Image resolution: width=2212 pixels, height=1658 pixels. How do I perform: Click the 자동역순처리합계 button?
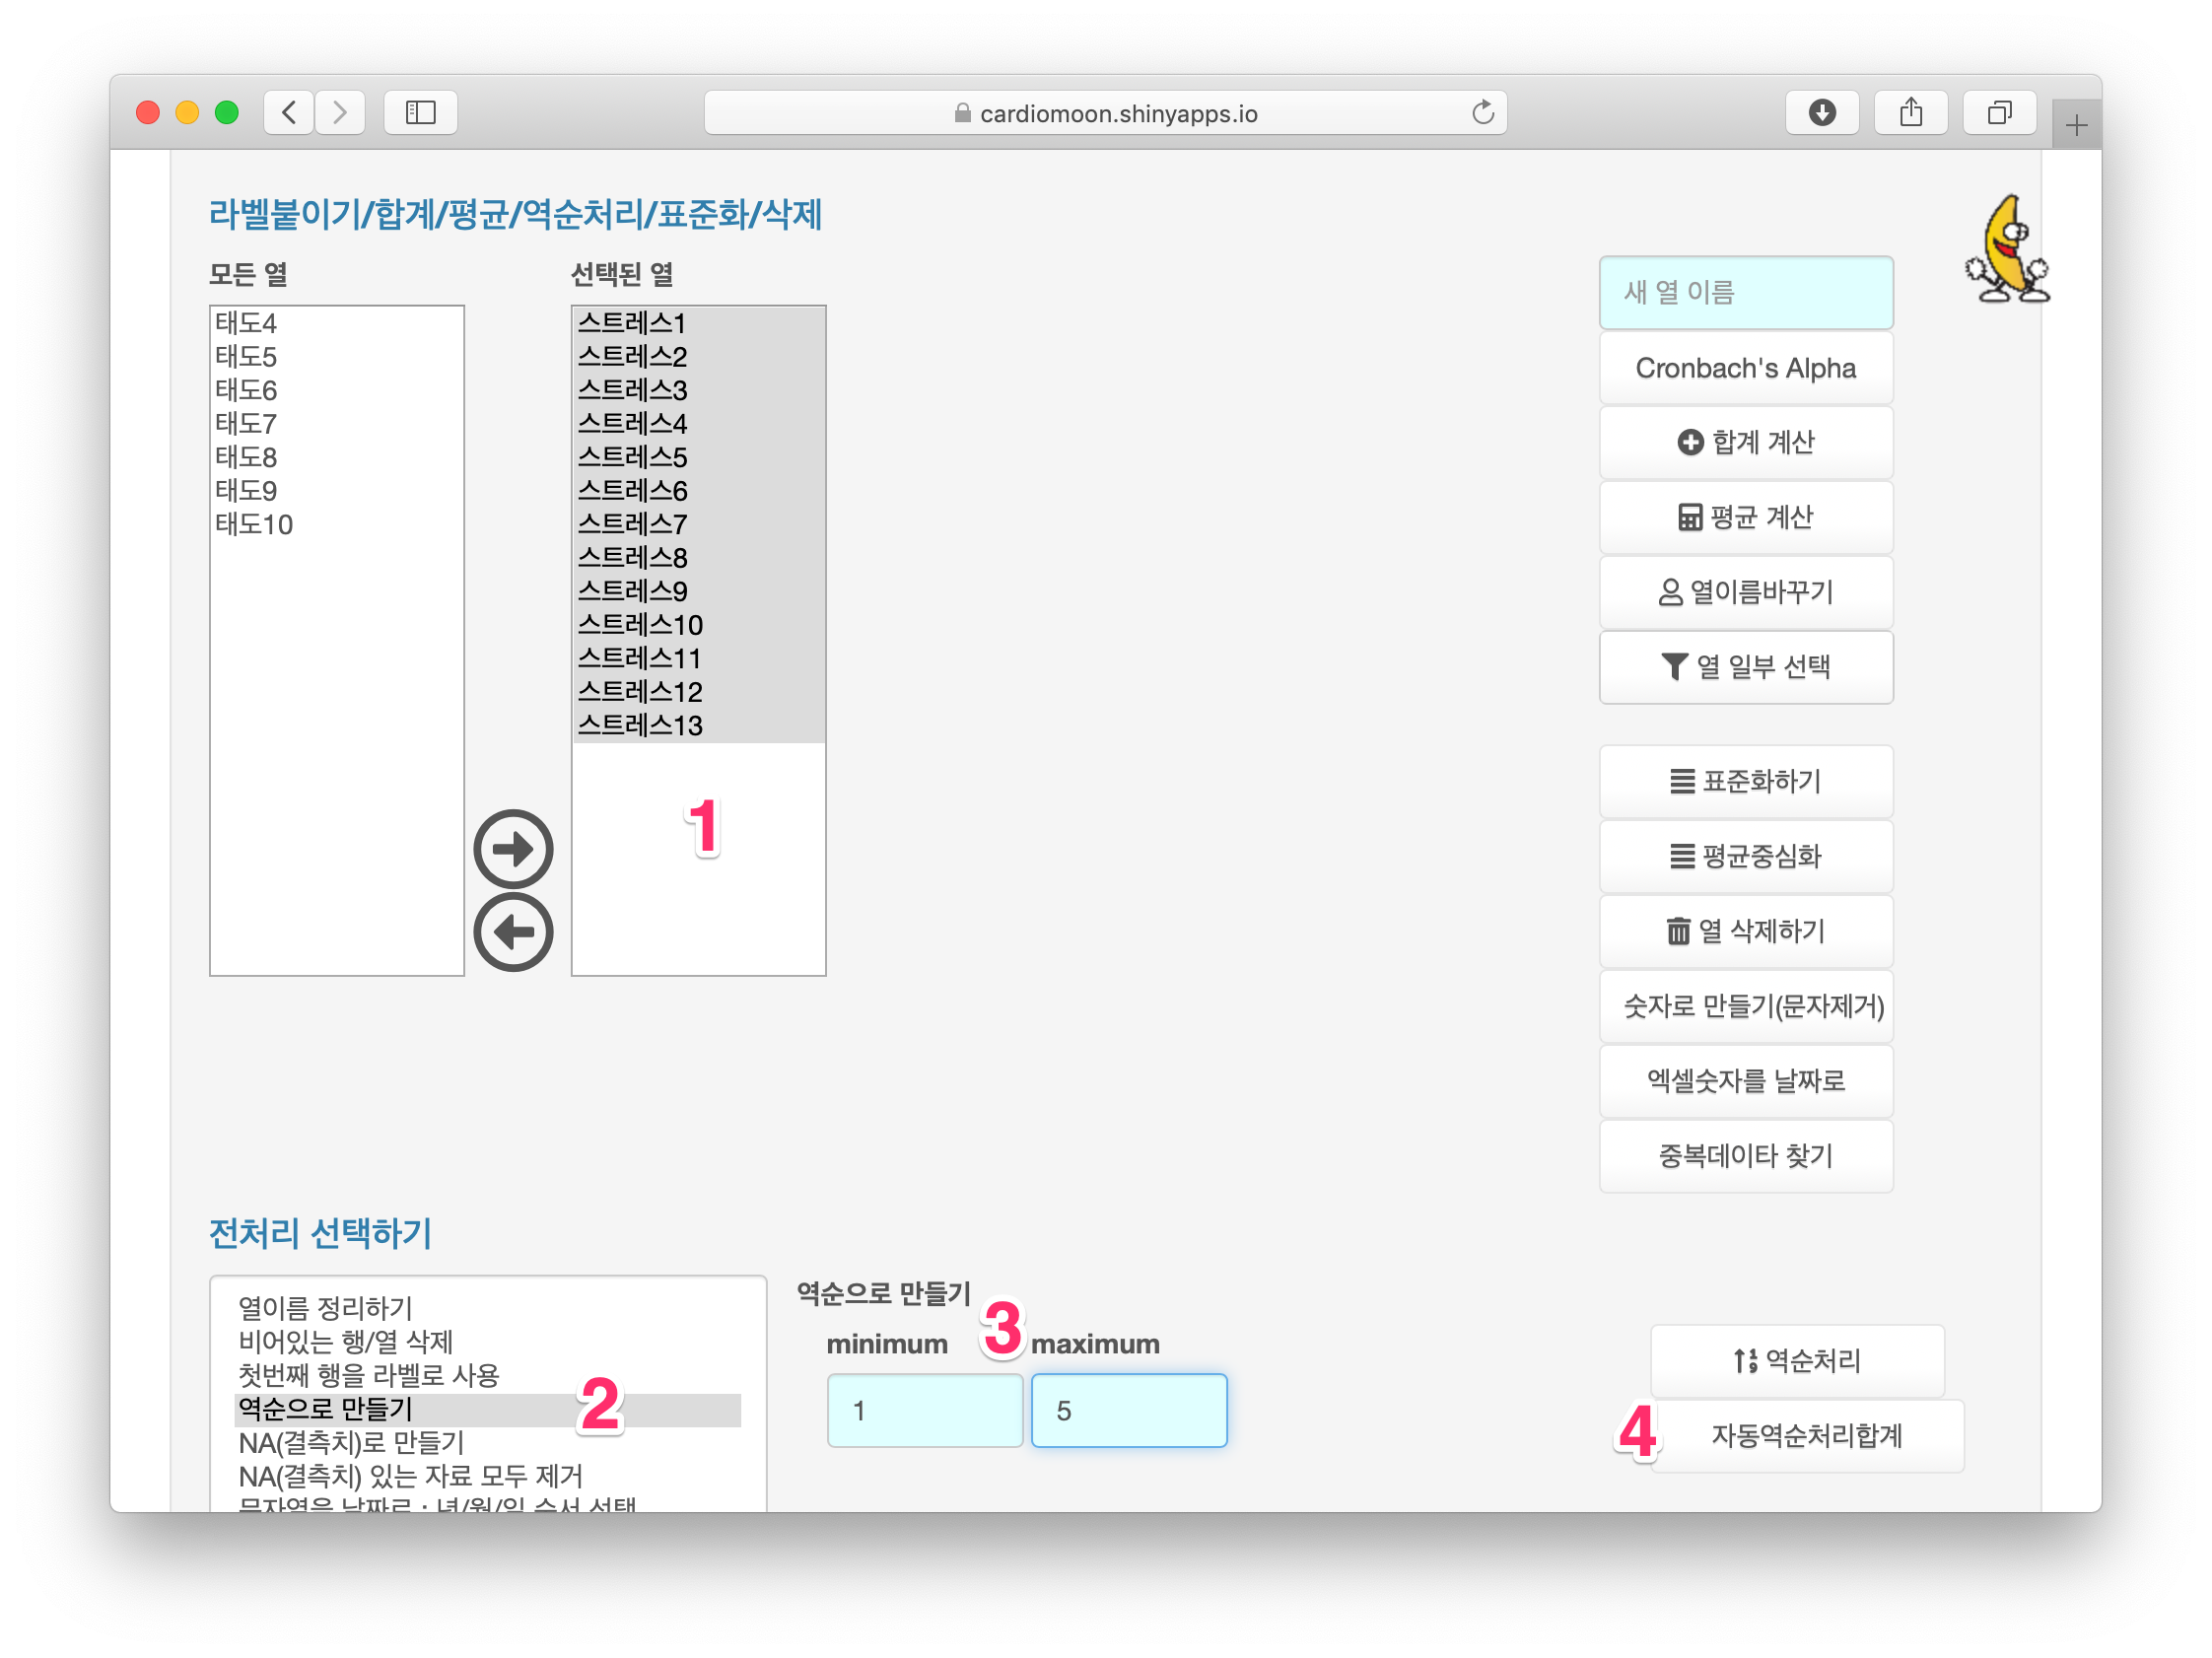click(x=1806, y=1435)
